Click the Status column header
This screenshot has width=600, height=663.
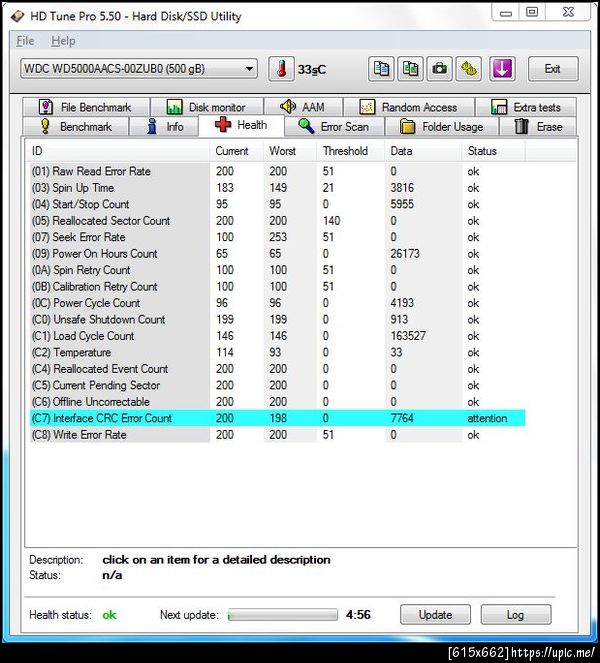(x=493, y=151)
